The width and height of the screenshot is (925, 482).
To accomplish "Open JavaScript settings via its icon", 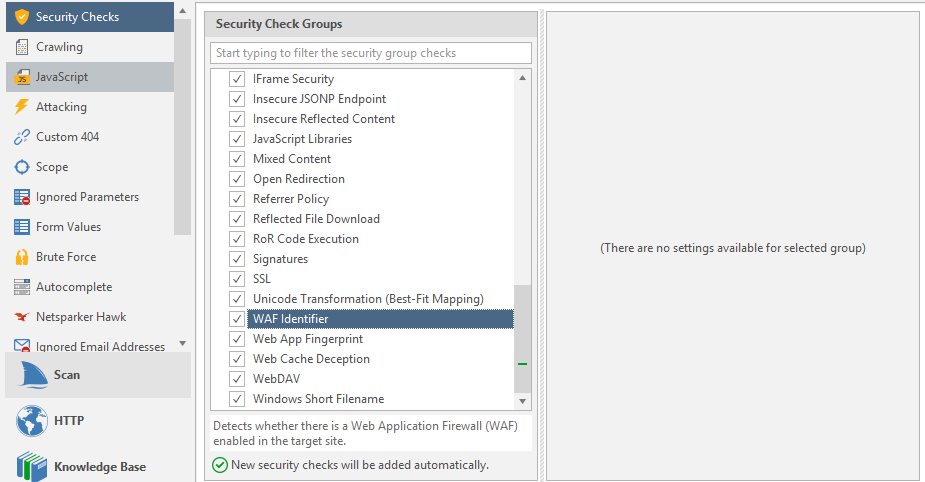I will 21,77.
